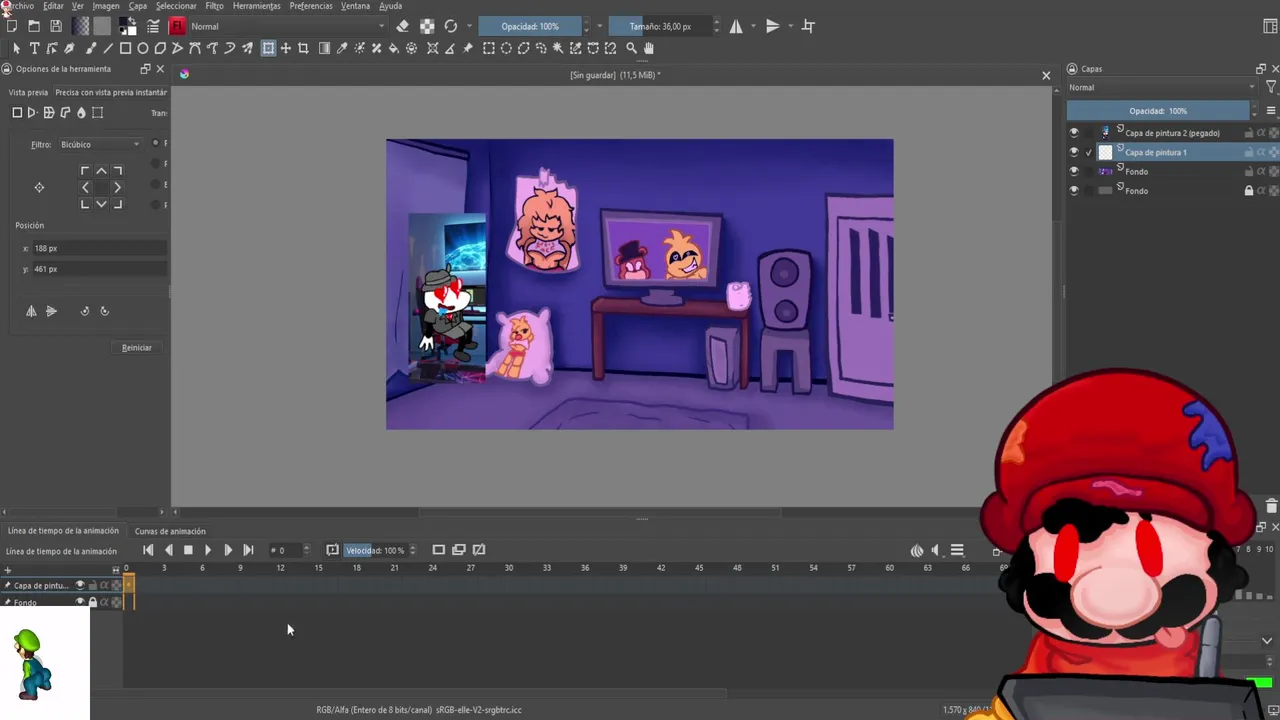Screen dimensions: 1280x720
Task: Adjust layer Opacidad slider in Capas
Action: click(1158, 111)
